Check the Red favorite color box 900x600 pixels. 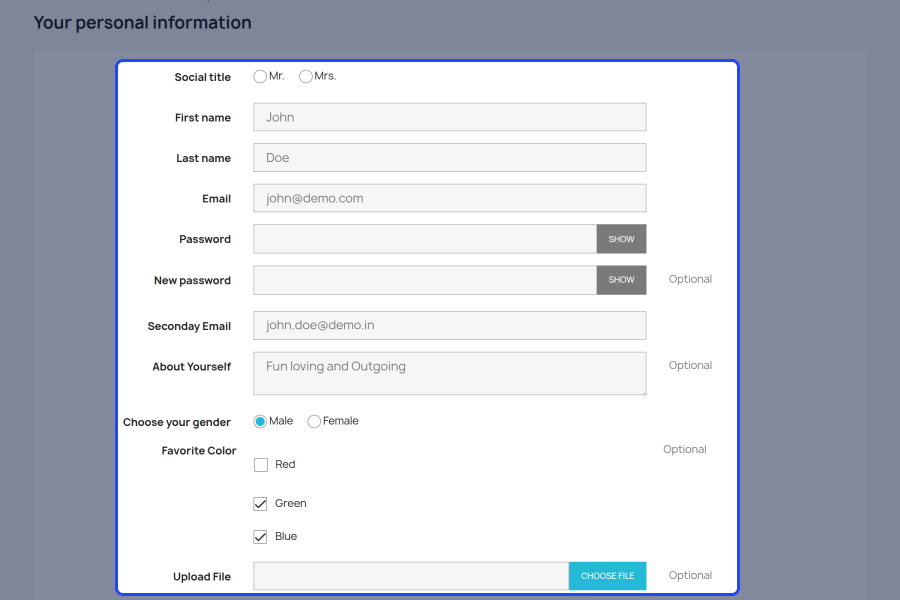(x=261, y=464)
